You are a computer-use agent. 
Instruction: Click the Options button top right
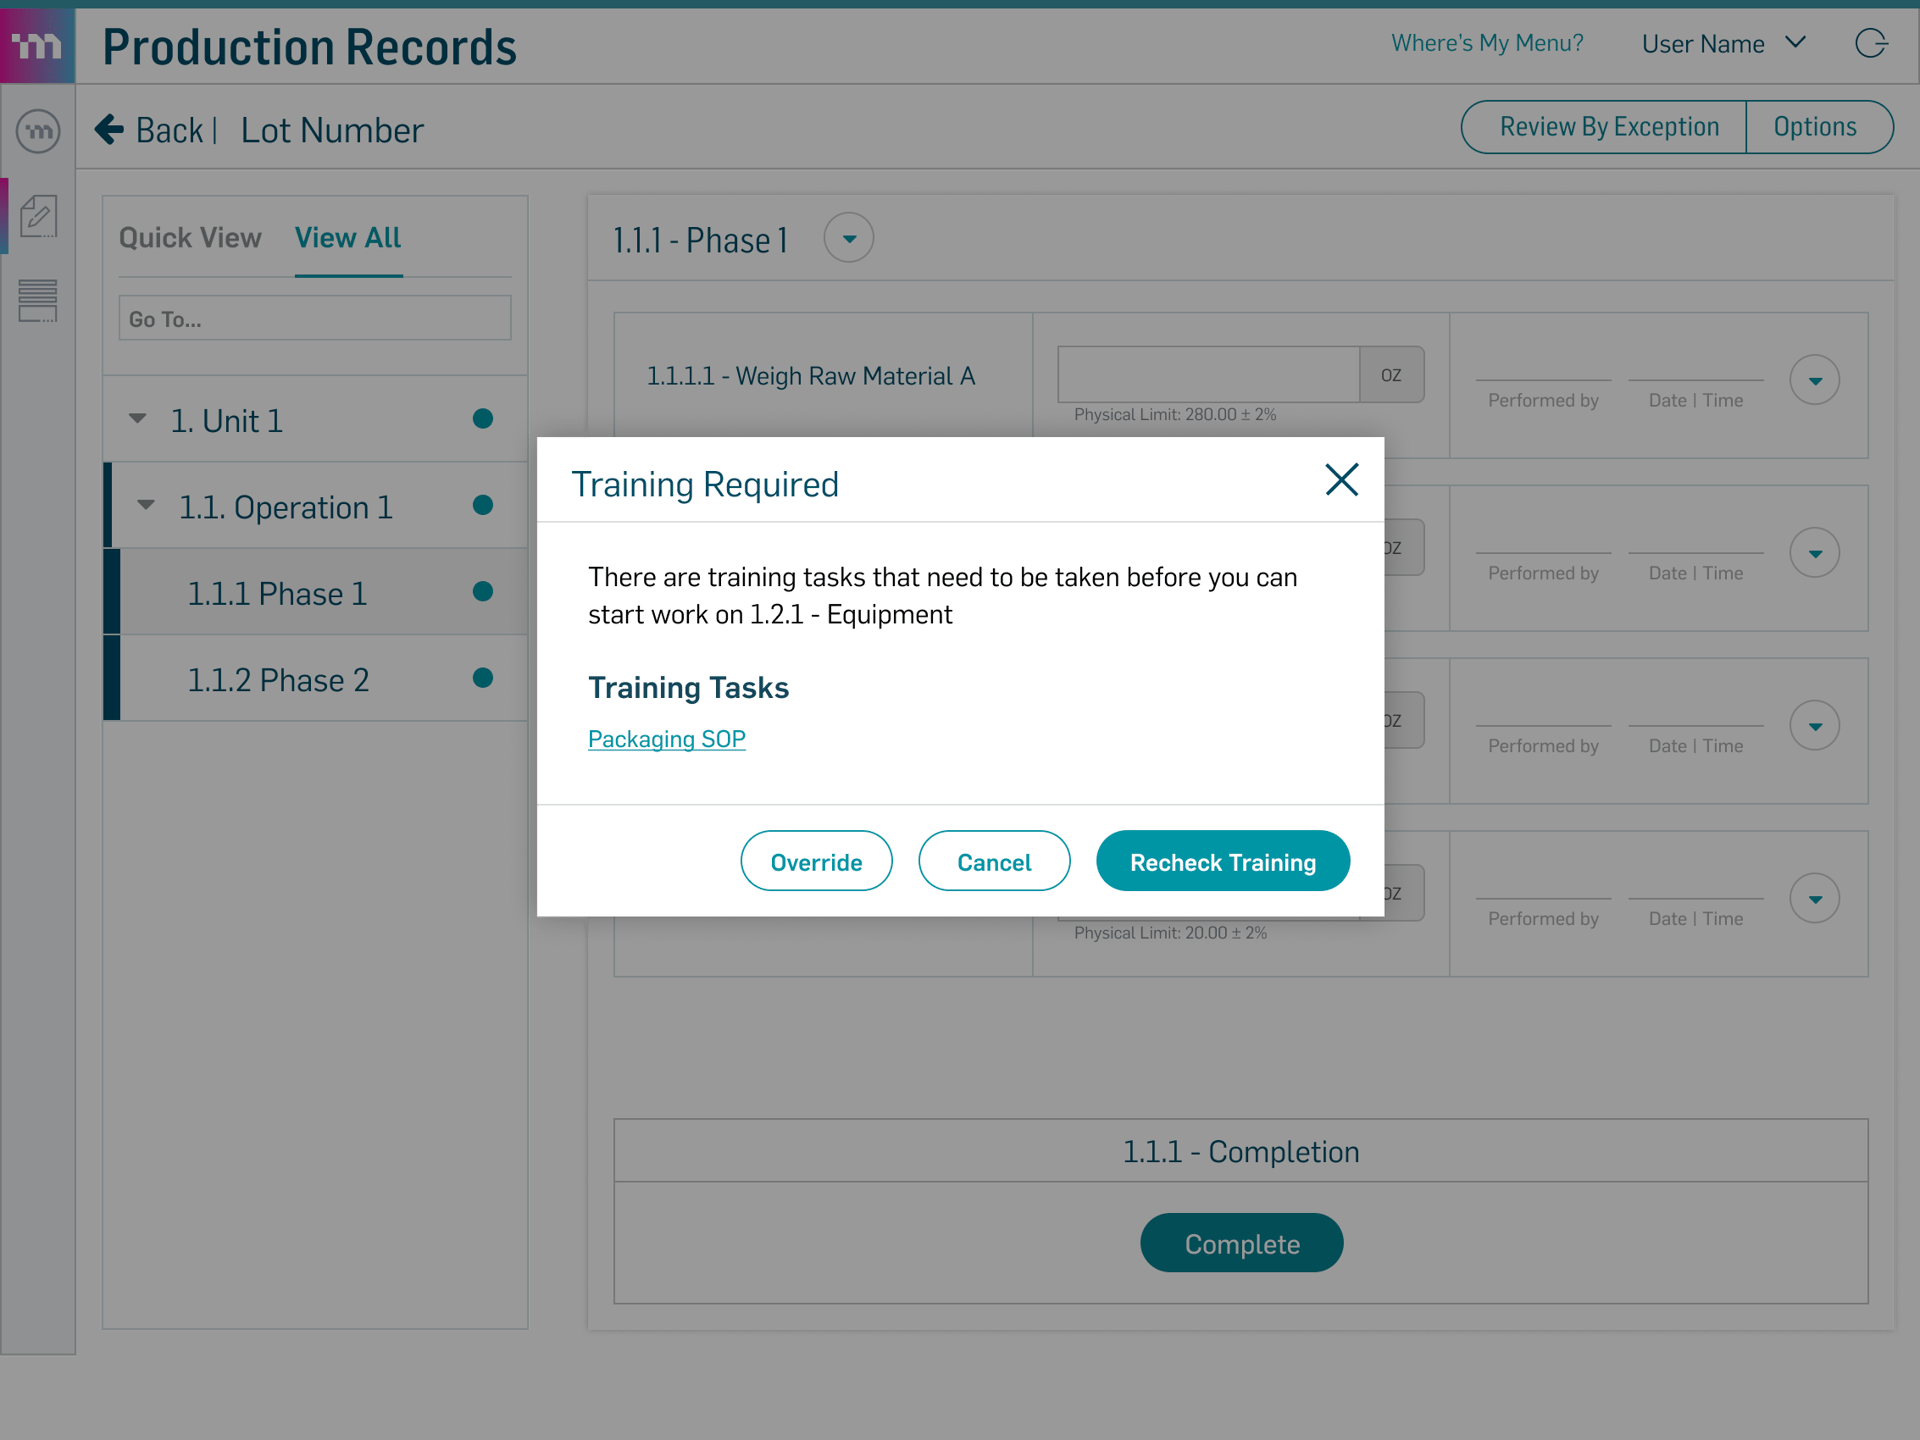tap(1816, 127)
